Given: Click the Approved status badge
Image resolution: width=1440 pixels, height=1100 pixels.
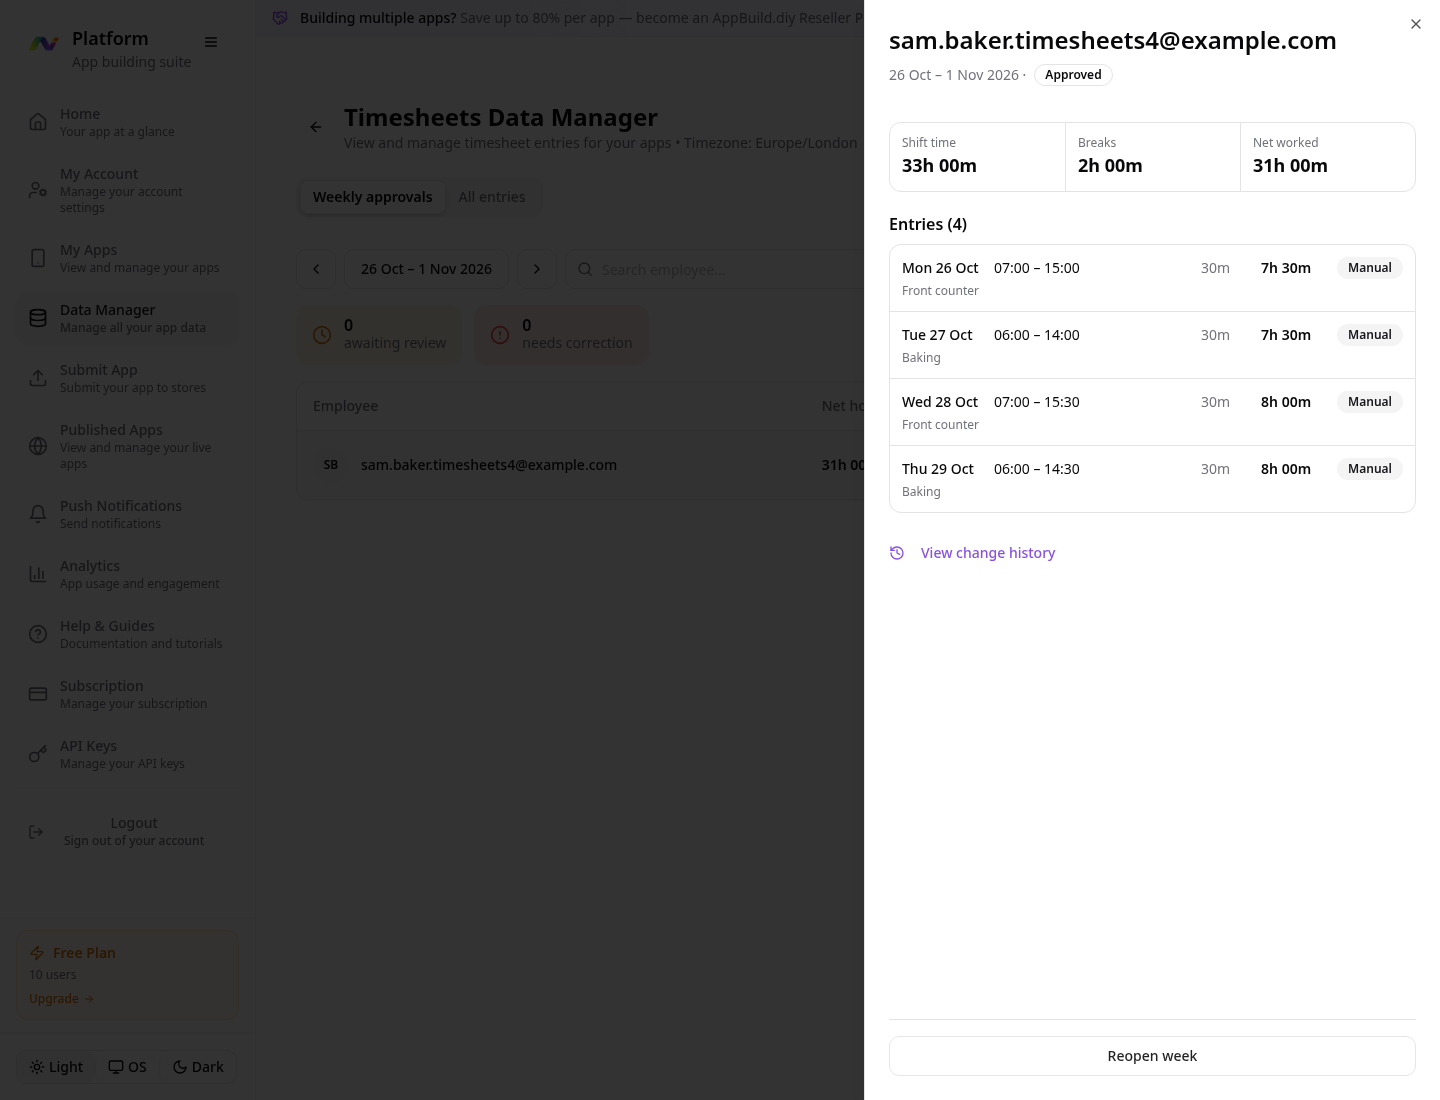Looking at the screenshot, I should [1073, 75].
